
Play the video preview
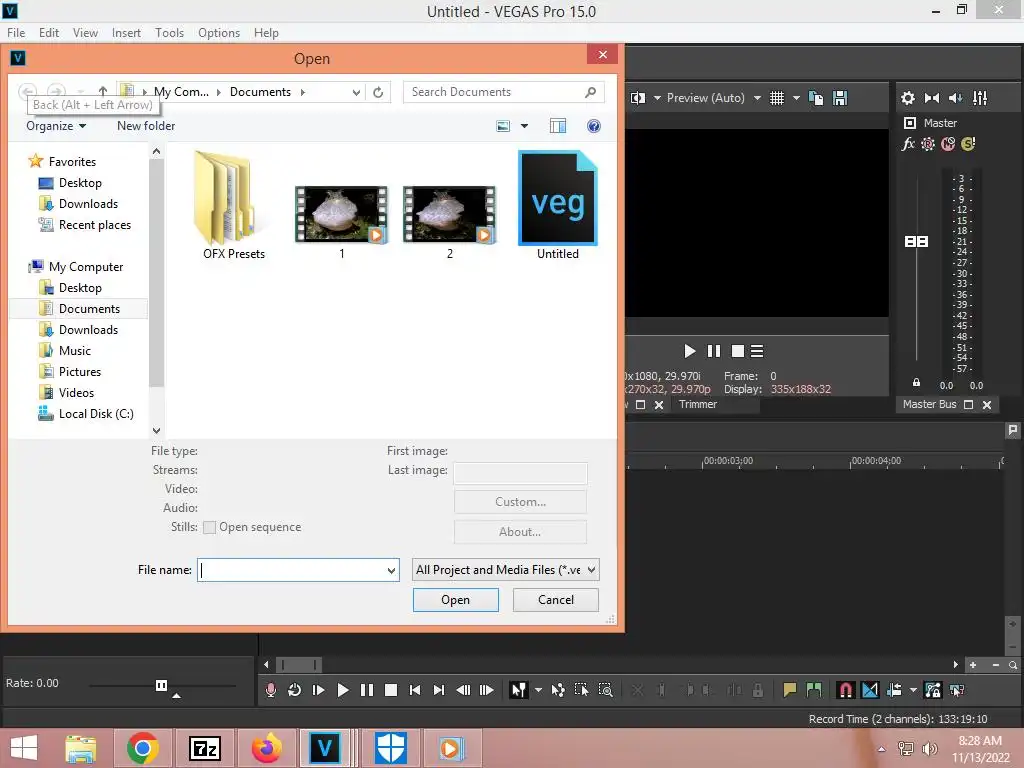pos(690,351)
